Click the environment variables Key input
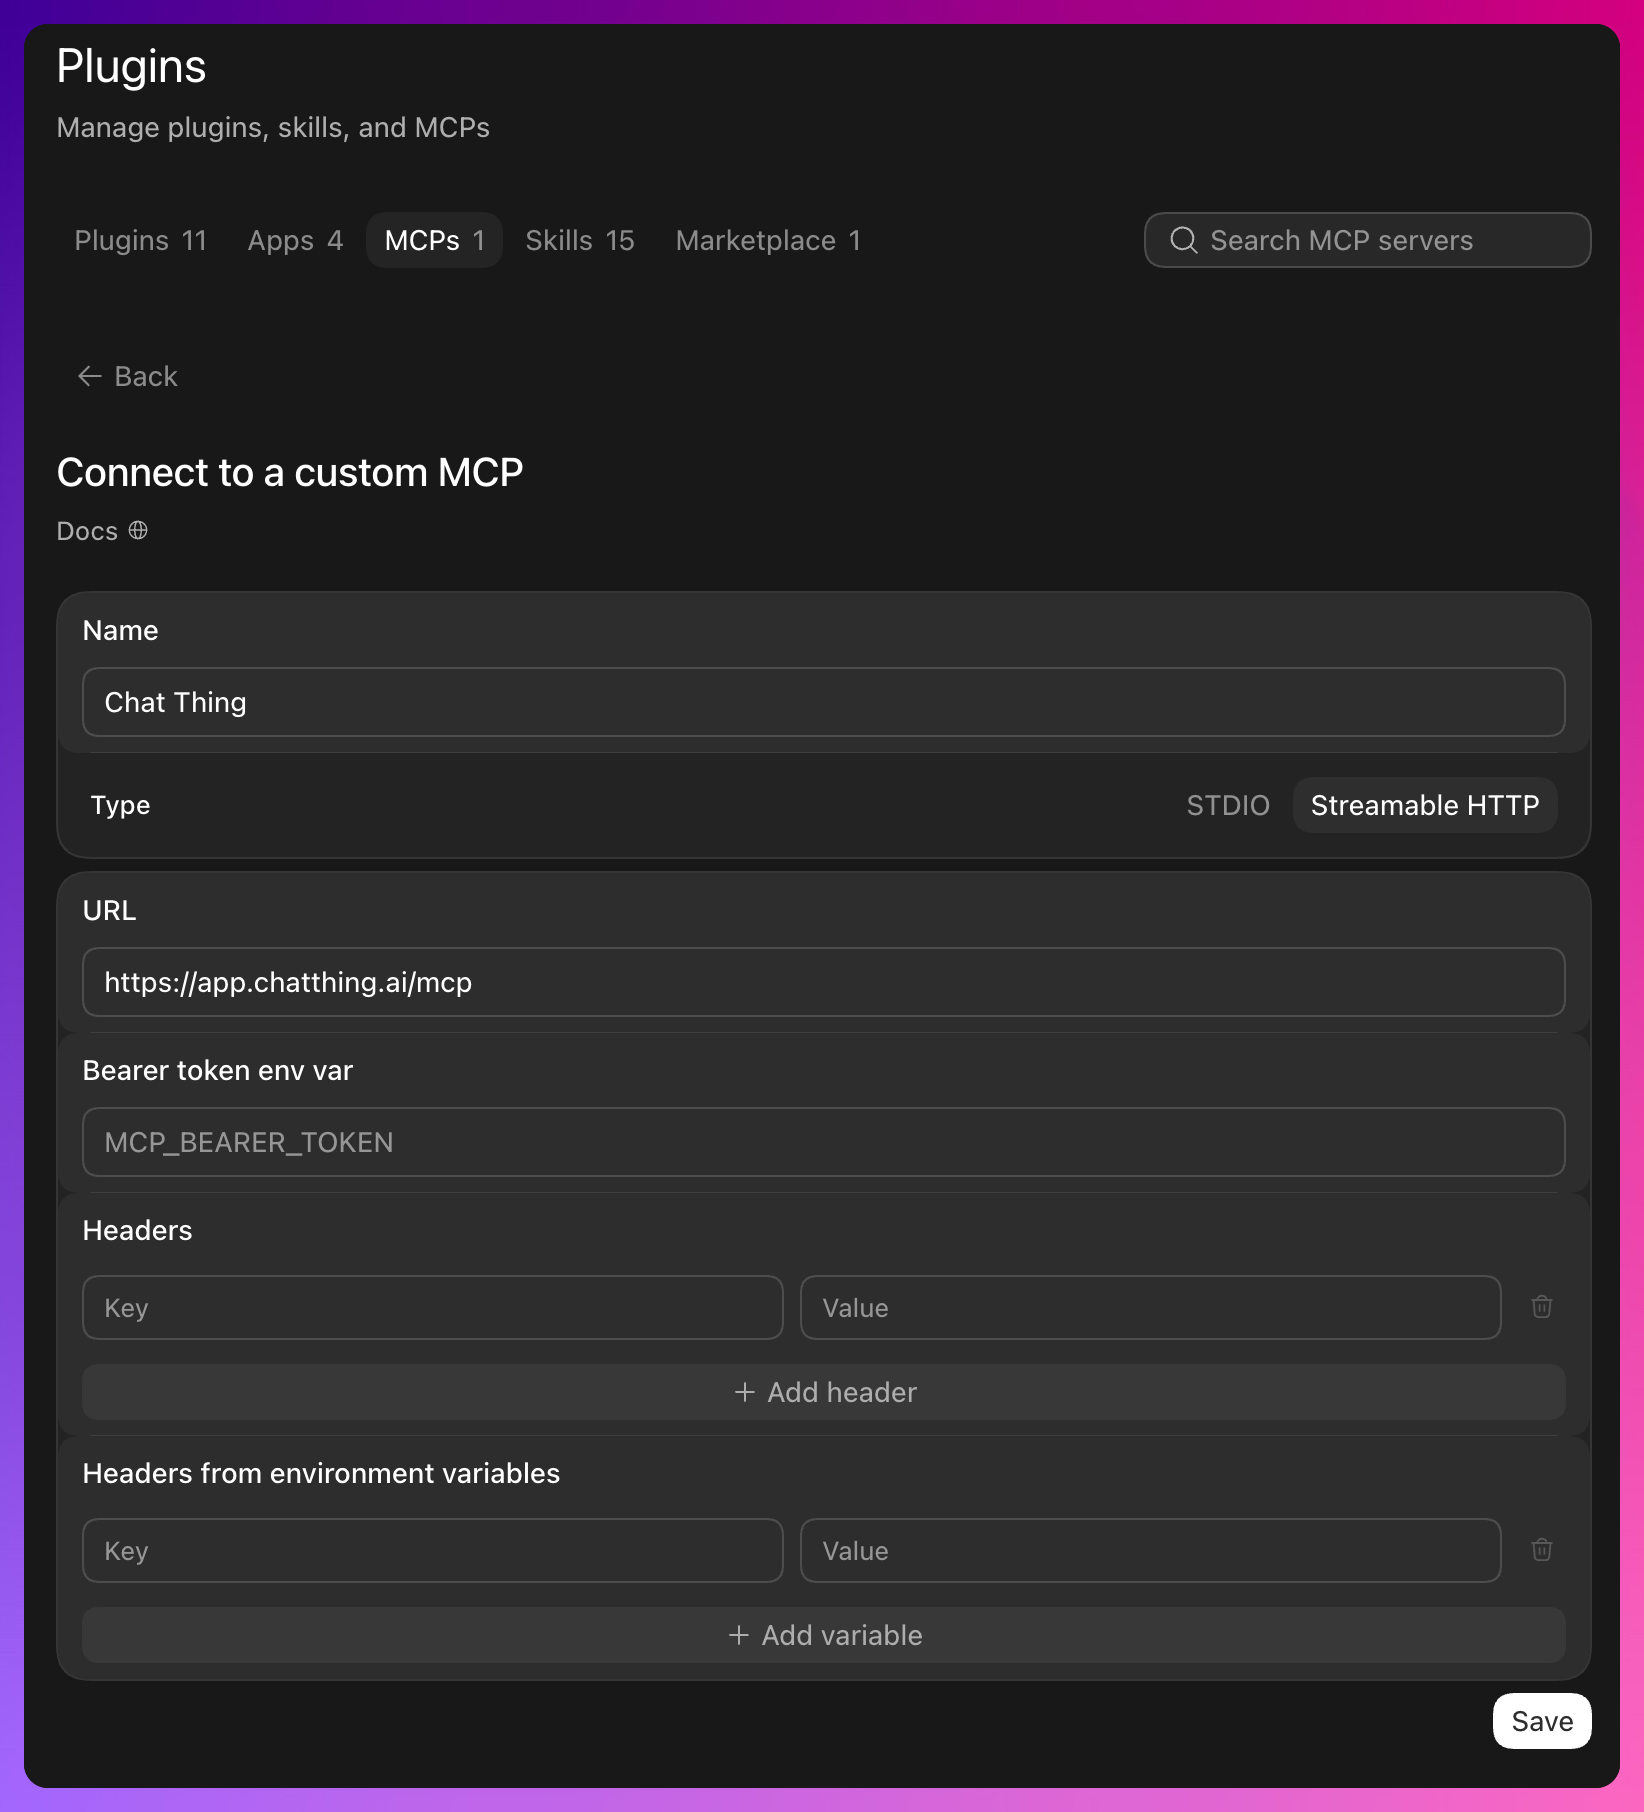 (433, 1550)
